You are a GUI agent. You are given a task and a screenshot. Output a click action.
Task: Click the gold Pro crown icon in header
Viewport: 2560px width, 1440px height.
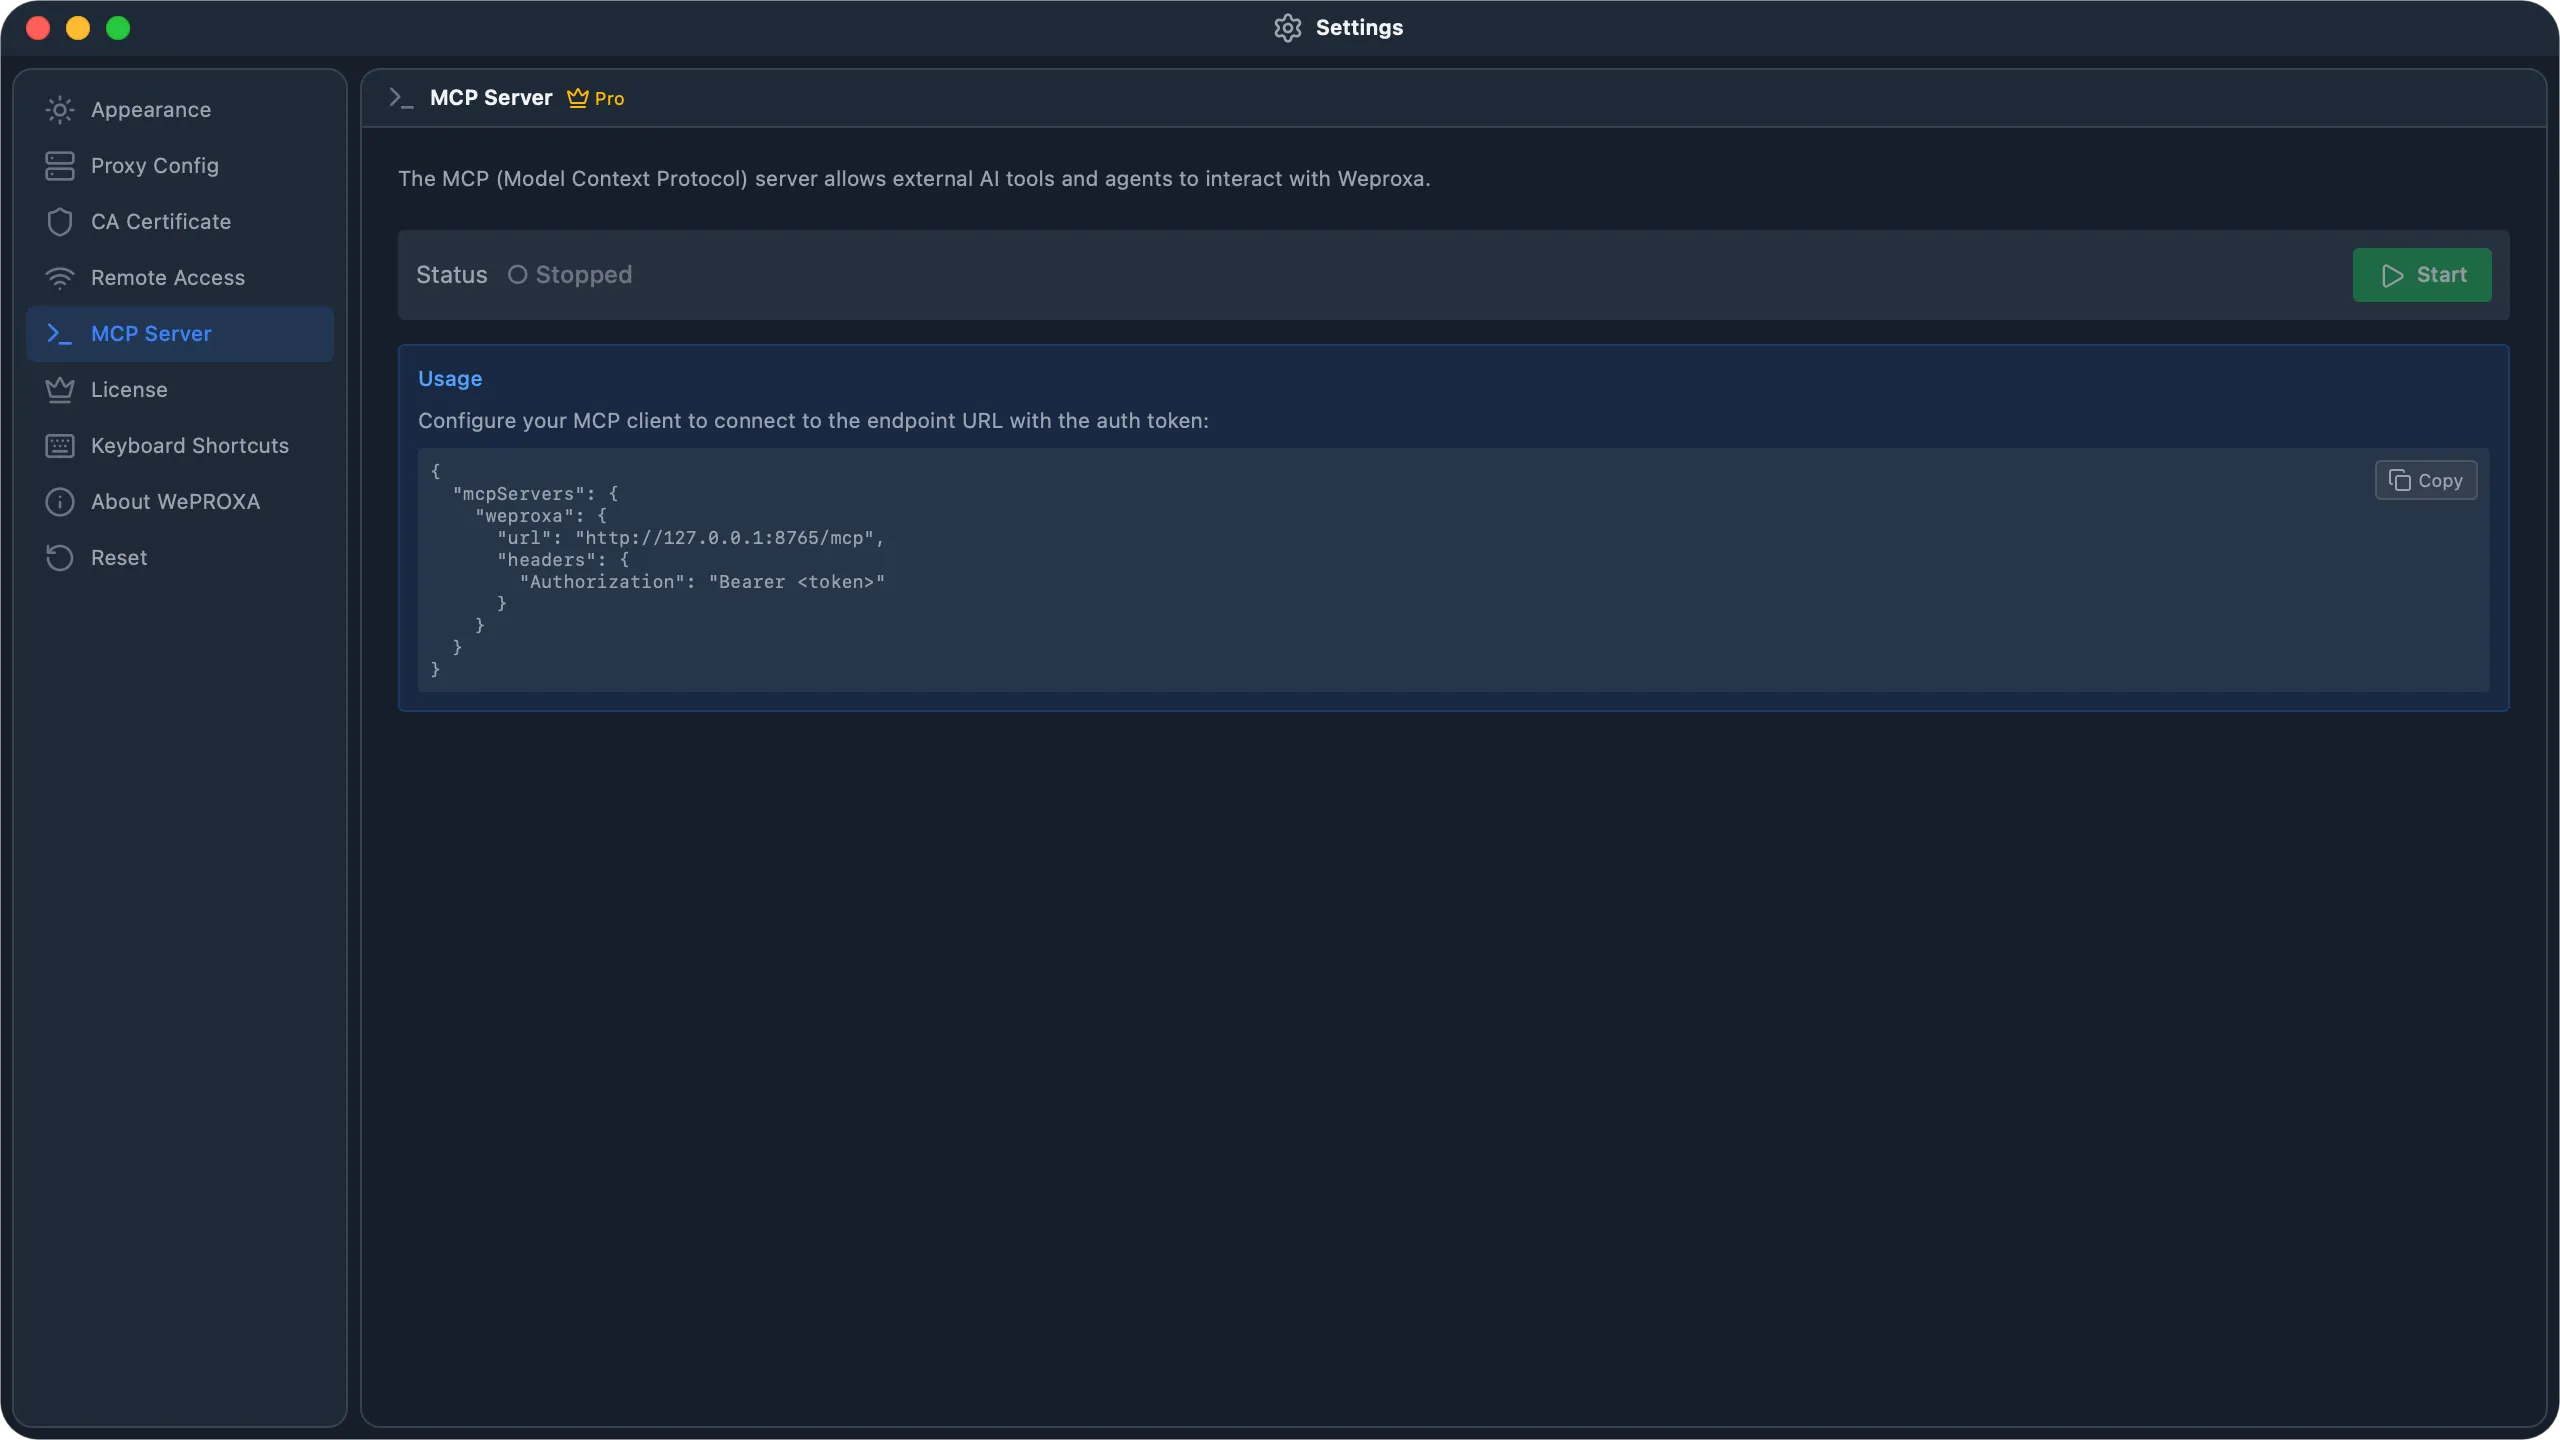coord(577,98)
